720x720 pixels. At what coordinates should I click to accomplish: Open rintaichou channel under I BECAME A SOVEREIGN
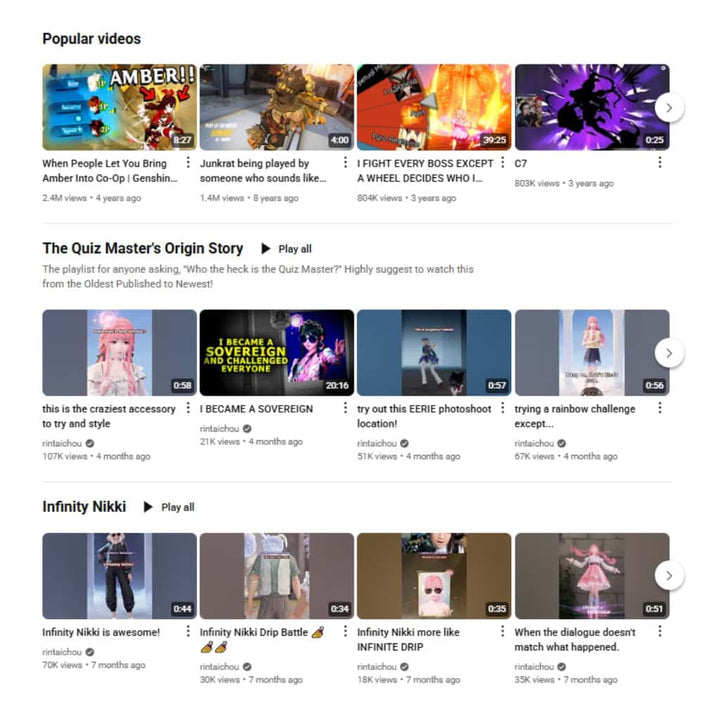coord(219,428)
